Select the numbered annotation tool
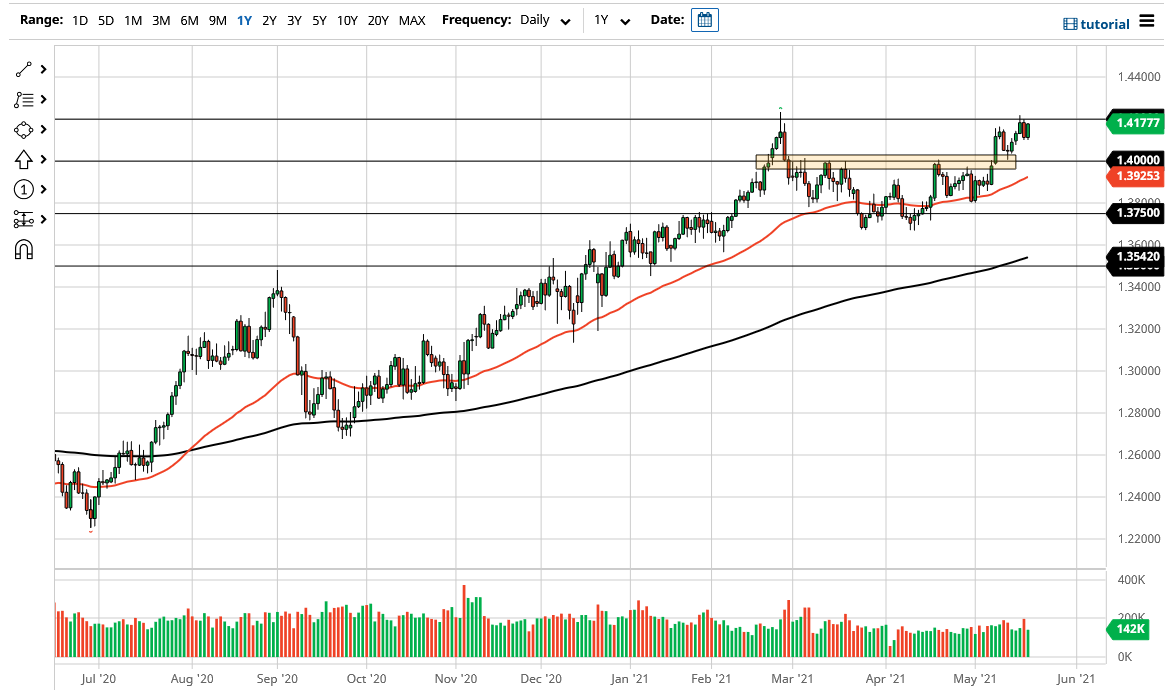1168x697 pixels. click(22, 189)
